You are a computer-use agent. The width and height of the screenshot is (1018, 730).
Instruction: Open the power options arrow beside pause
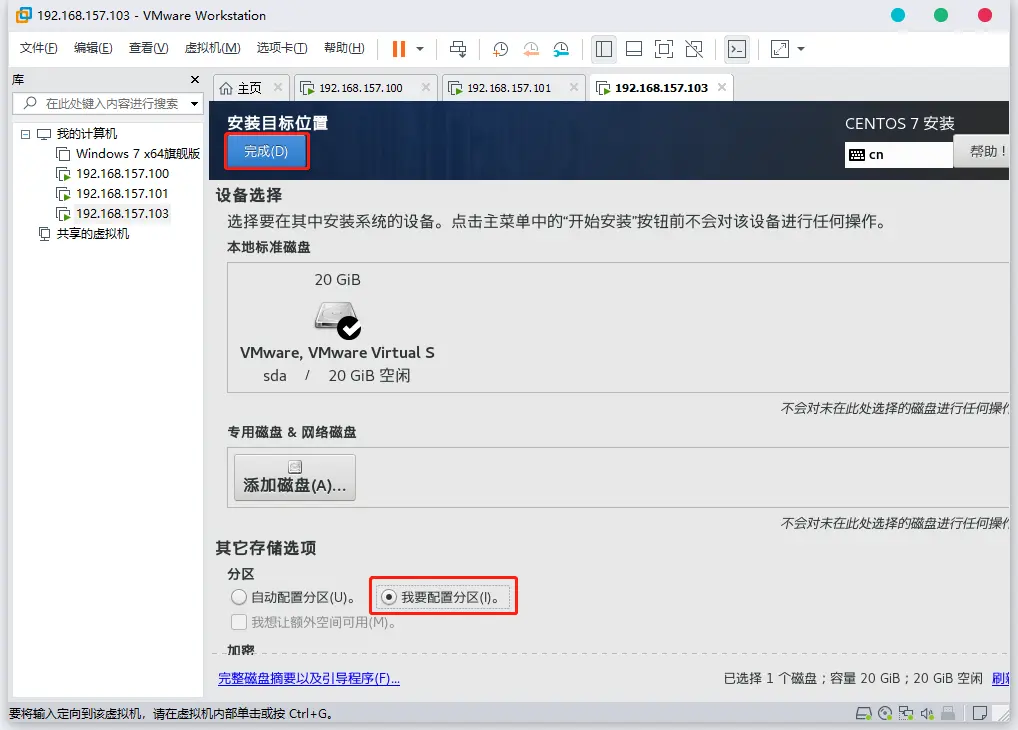[420, 49]
